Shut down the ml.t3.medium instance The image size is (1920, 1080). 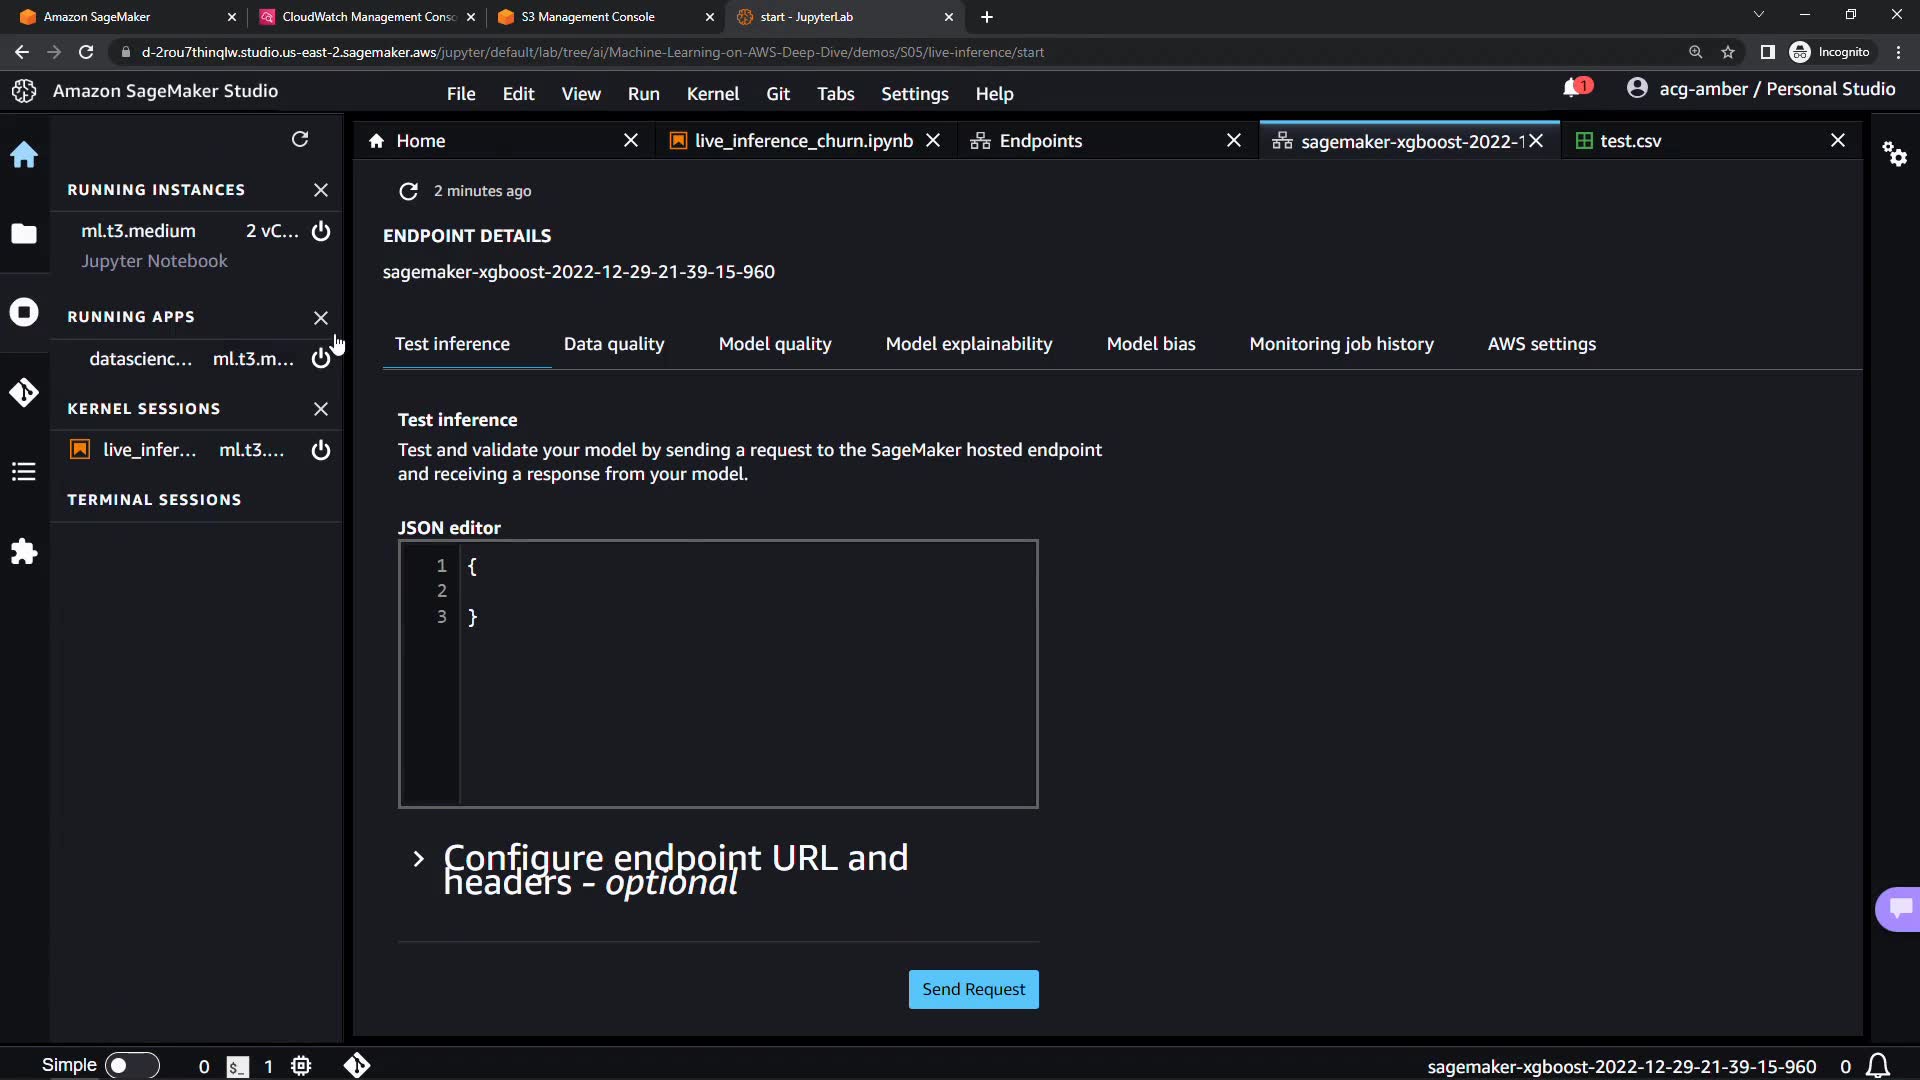(321, 232)
